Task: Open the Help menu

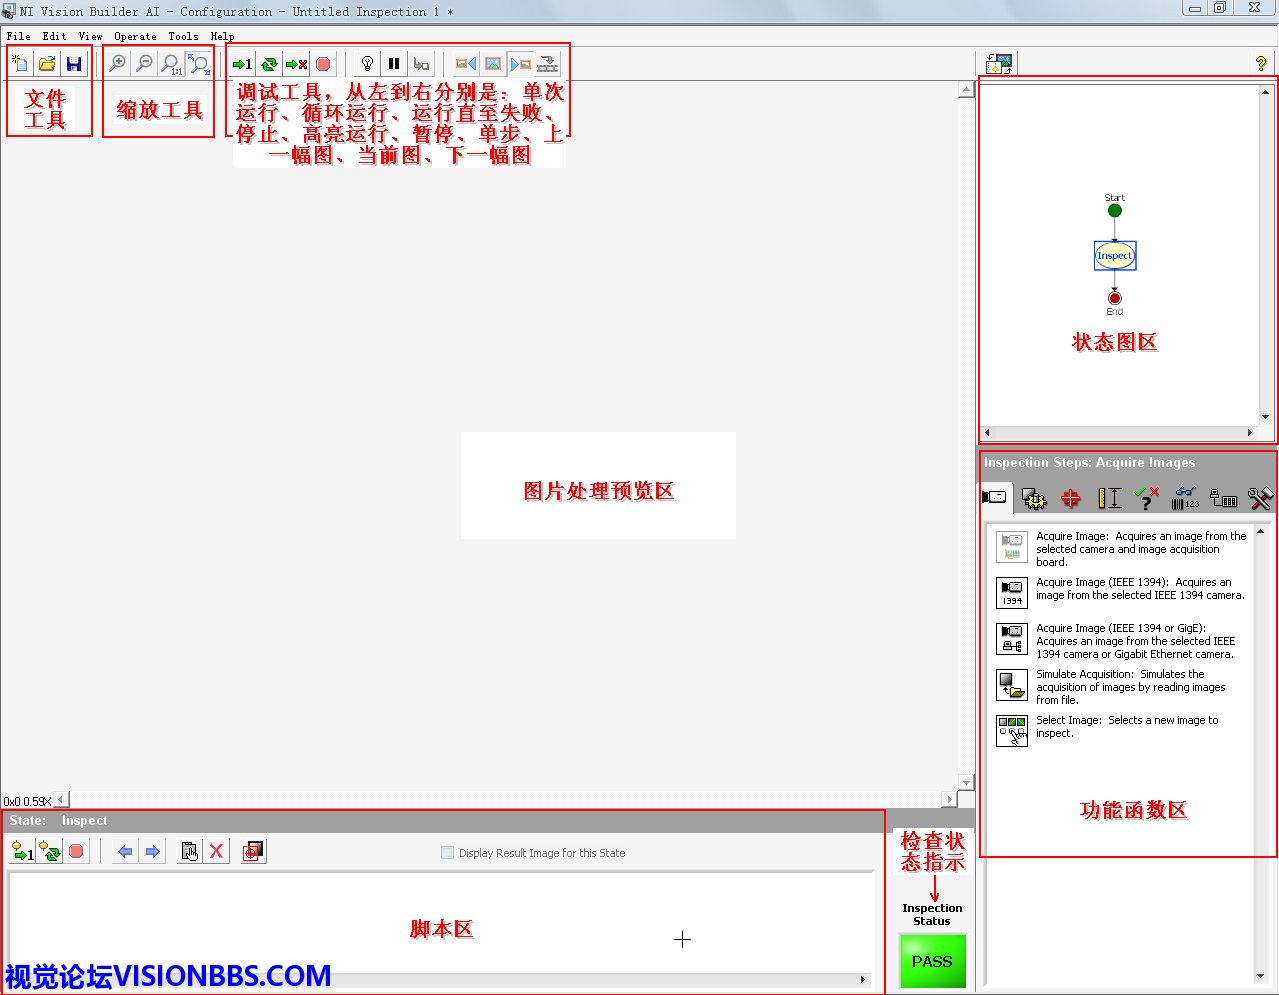Action: click(x=222, y=36)
